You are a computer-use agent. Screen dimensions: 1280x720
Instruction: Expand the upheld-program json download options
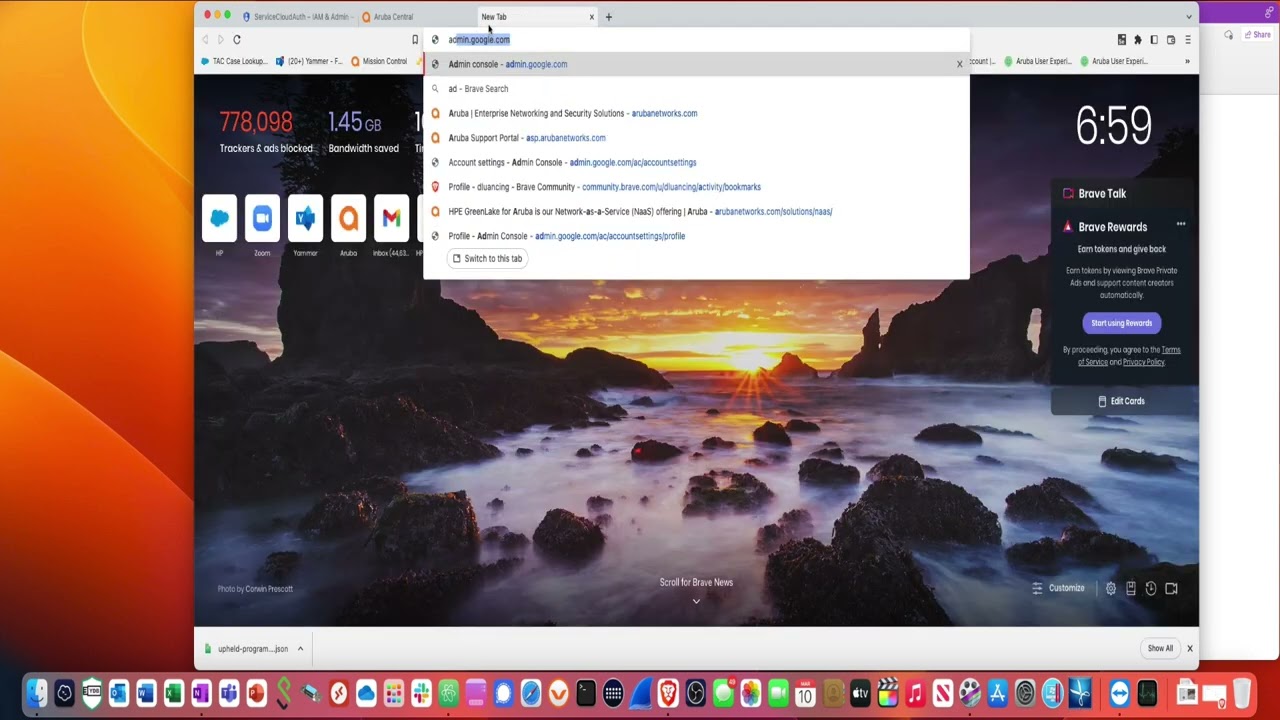click(x=300, y=649)
